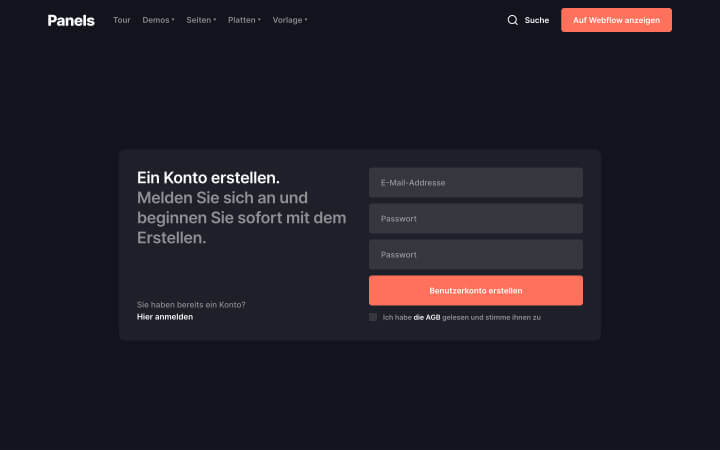Click the Demos dropdown arrow
The image size is (720, 450).
coord(173,20)
